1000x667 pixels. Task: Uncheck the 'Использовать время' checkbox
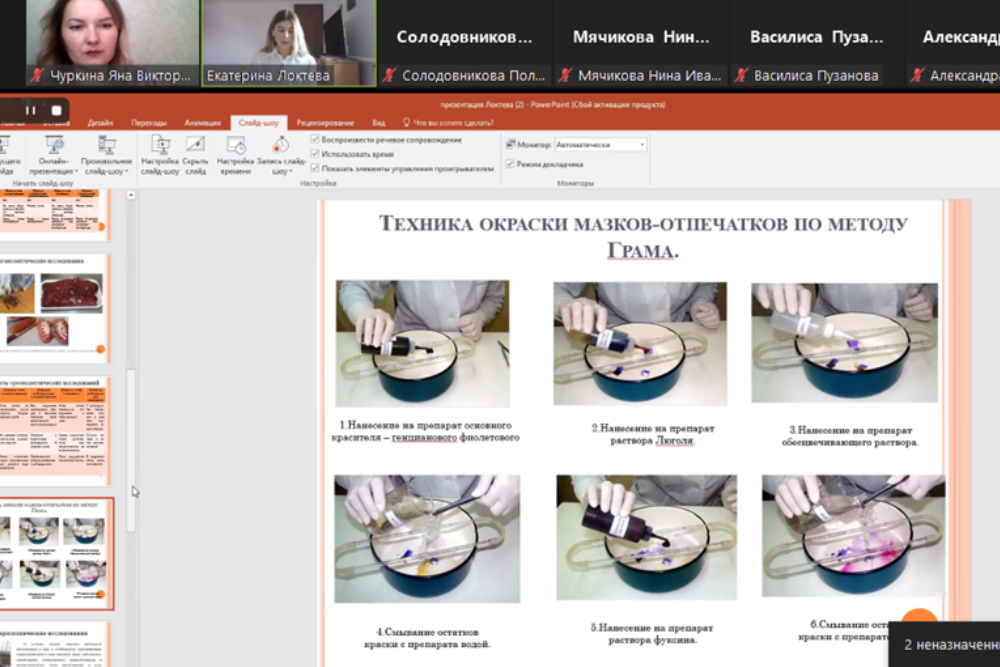tap(316, 154)
